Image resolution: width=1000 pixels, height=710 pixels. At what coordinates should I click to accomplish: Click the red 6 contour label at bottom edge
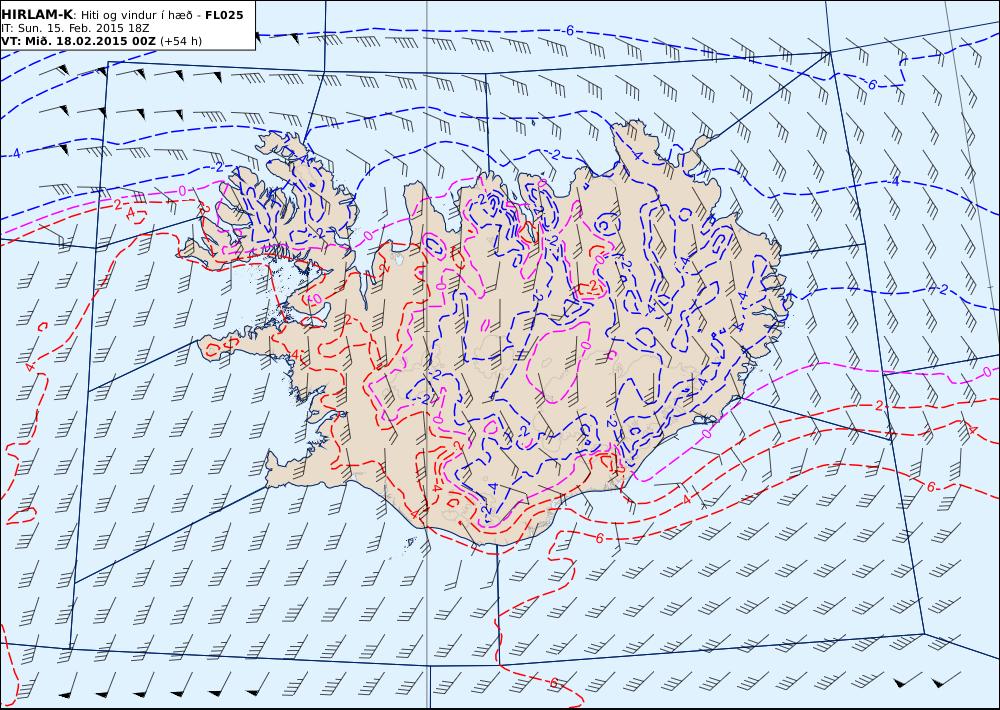(553, 683)
